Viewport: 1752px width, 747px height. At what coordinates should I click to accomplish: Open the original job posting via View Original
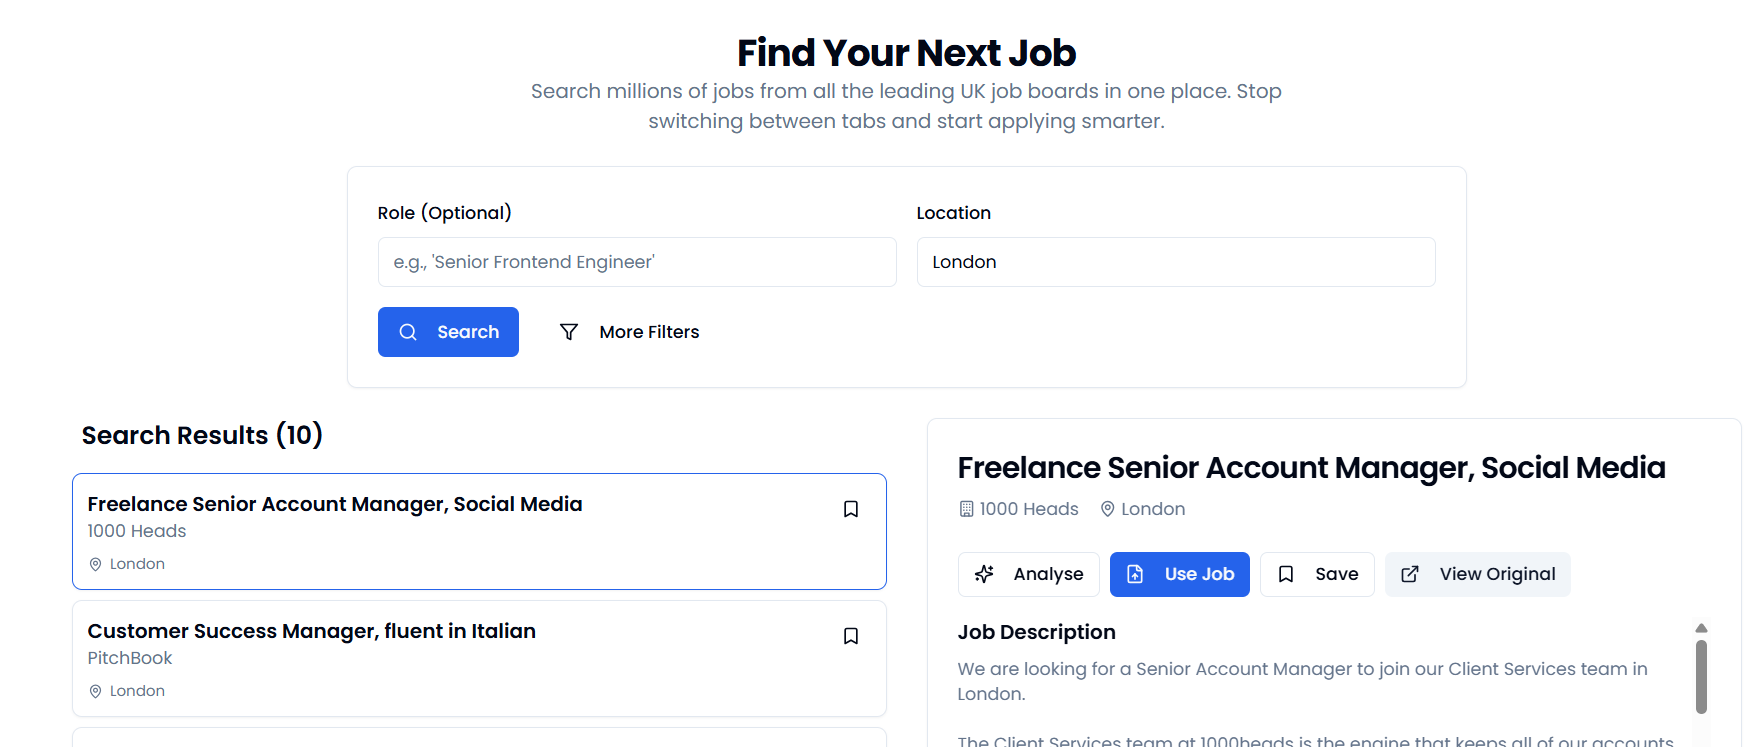[1477, 574]
